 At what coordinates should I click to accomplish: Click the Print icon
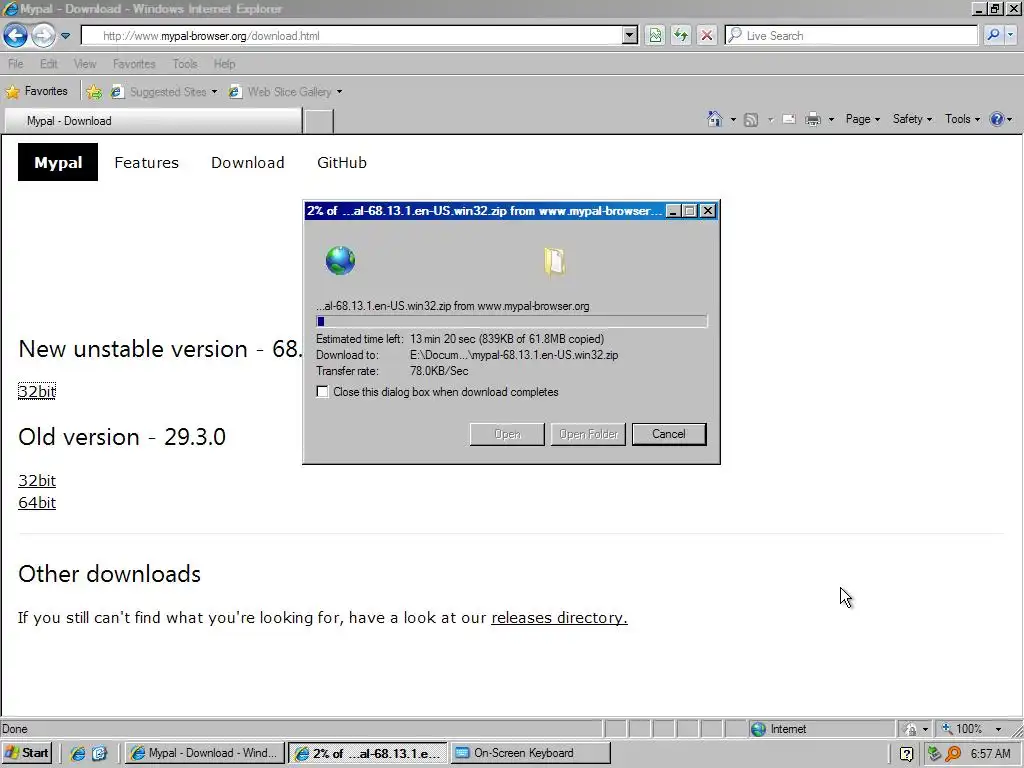tap(813, 120)
